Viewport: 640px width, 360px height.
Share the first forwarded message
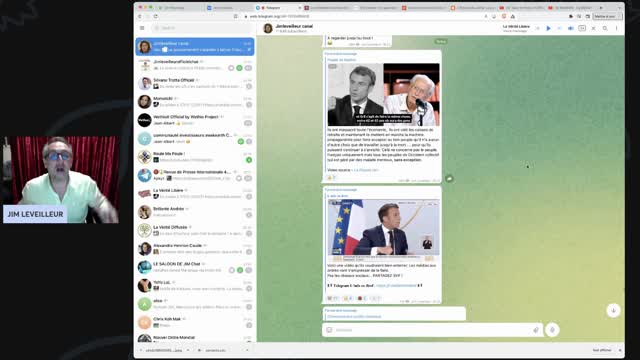[x=449, y=178]
